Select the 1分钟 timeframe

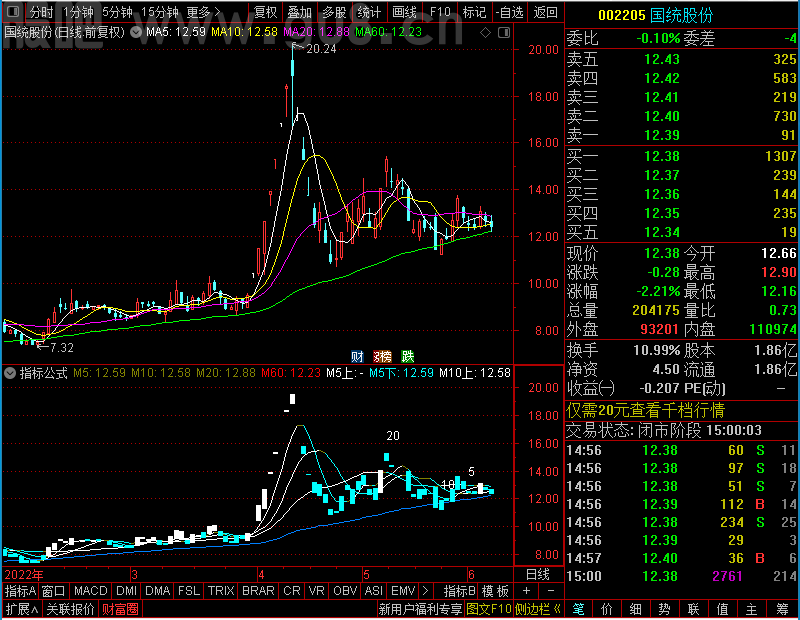tap(78, 12)
